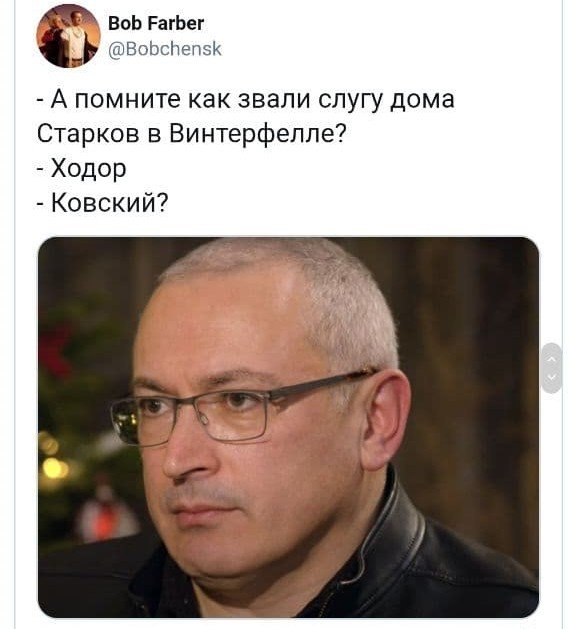Viewport: 576px width, 629px height.
Task: Click the word 'Винтерфелле?' in the tweet
Action: coord(257,134)
